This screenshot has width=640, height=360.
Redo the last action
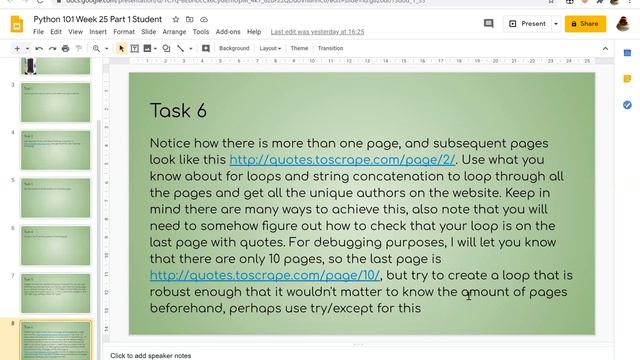tap(52, 49)
